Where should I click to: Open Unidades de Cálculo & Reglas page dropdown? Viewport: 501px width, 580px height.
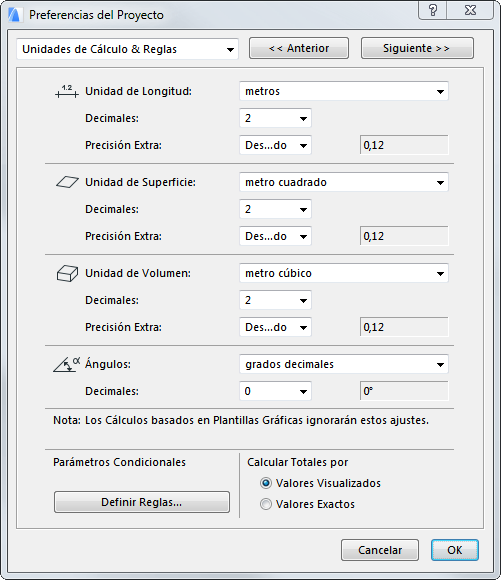tap(127, 49)
